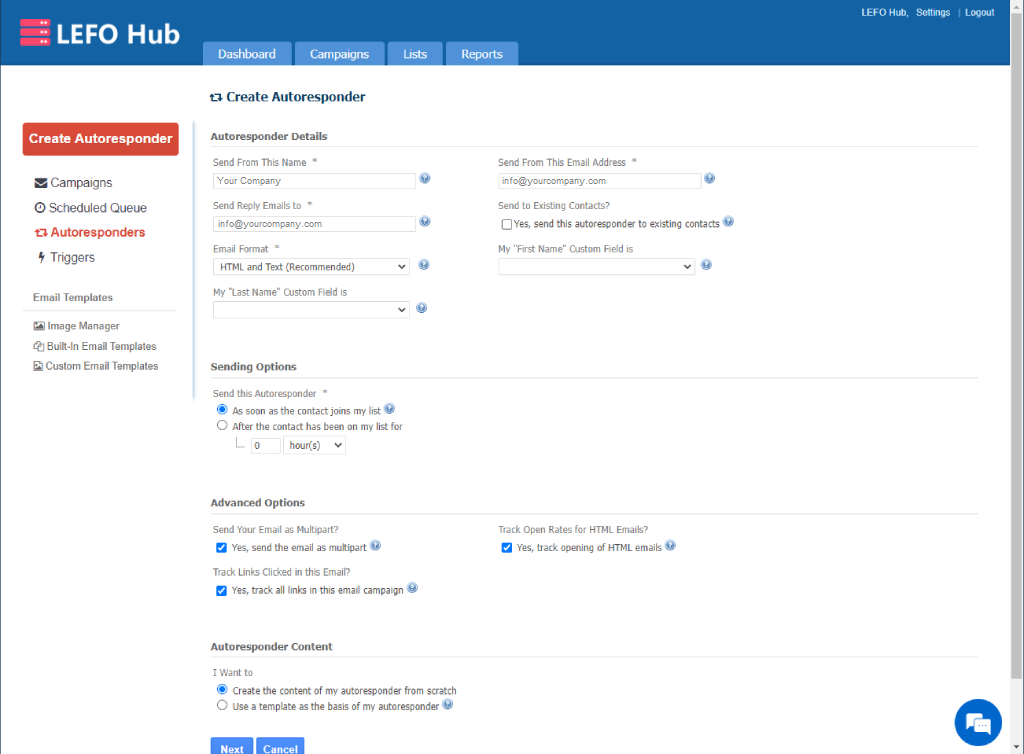Click help icon next to send as multipart

(x=375, y=546)
